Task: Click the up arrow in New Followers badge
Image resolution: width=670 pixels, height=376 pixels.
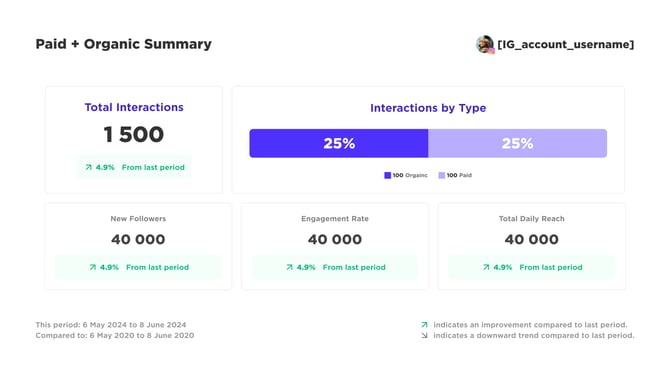Action: pos(93,267)
